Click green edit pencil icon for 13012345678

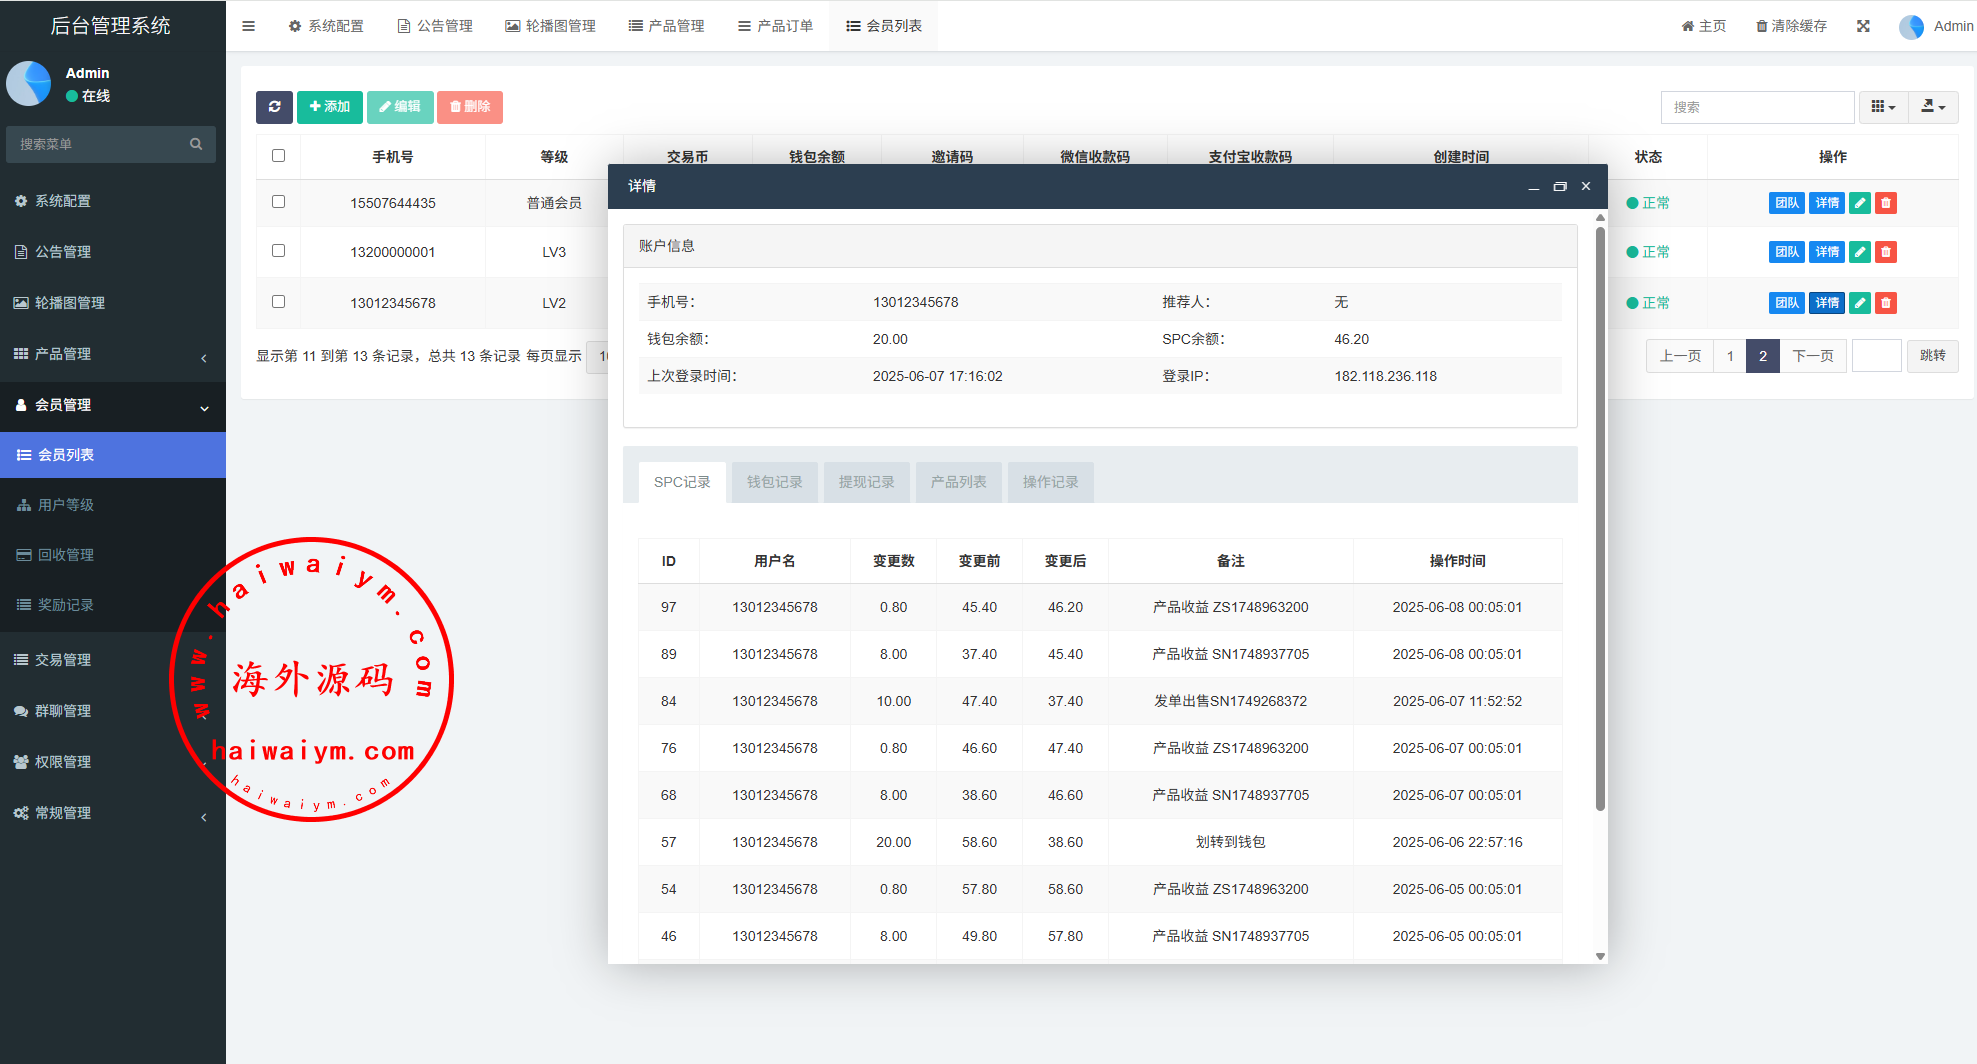(1860, 303)
